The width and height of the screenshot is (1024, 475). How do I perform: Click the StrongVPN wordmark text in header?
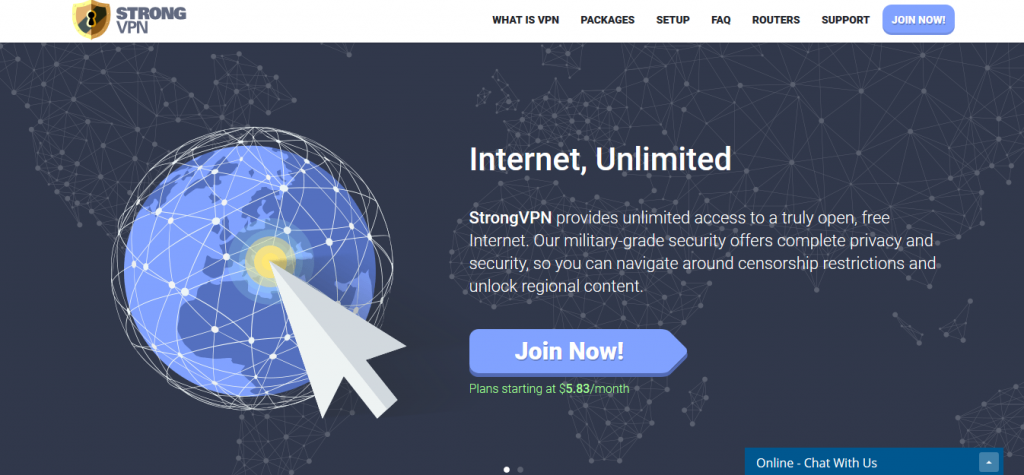point(150,20)
